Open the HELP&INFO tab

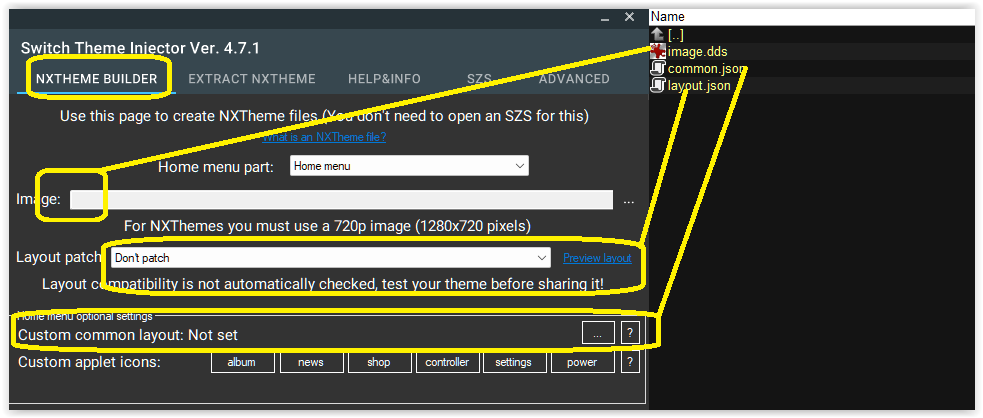coord(384,79)
